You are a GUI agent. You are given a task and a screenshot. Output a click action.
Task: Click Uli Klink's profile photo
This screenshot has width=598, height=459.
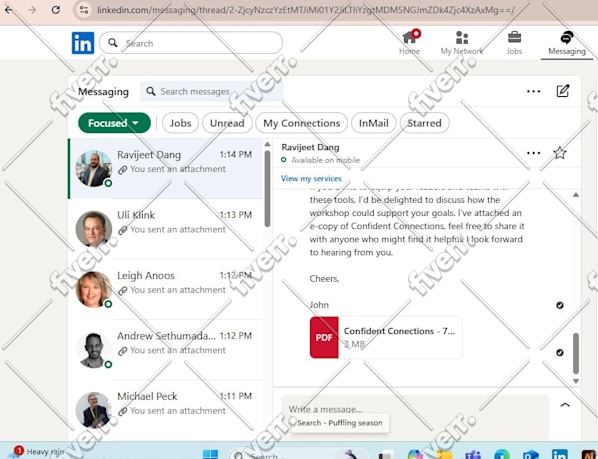(93, 229)
